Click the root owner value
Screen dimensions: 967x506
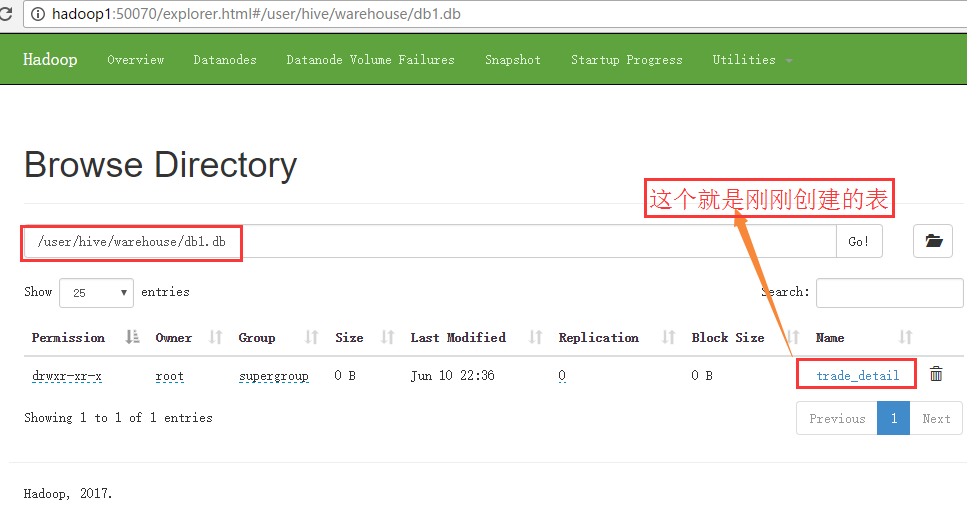[170, 376]
